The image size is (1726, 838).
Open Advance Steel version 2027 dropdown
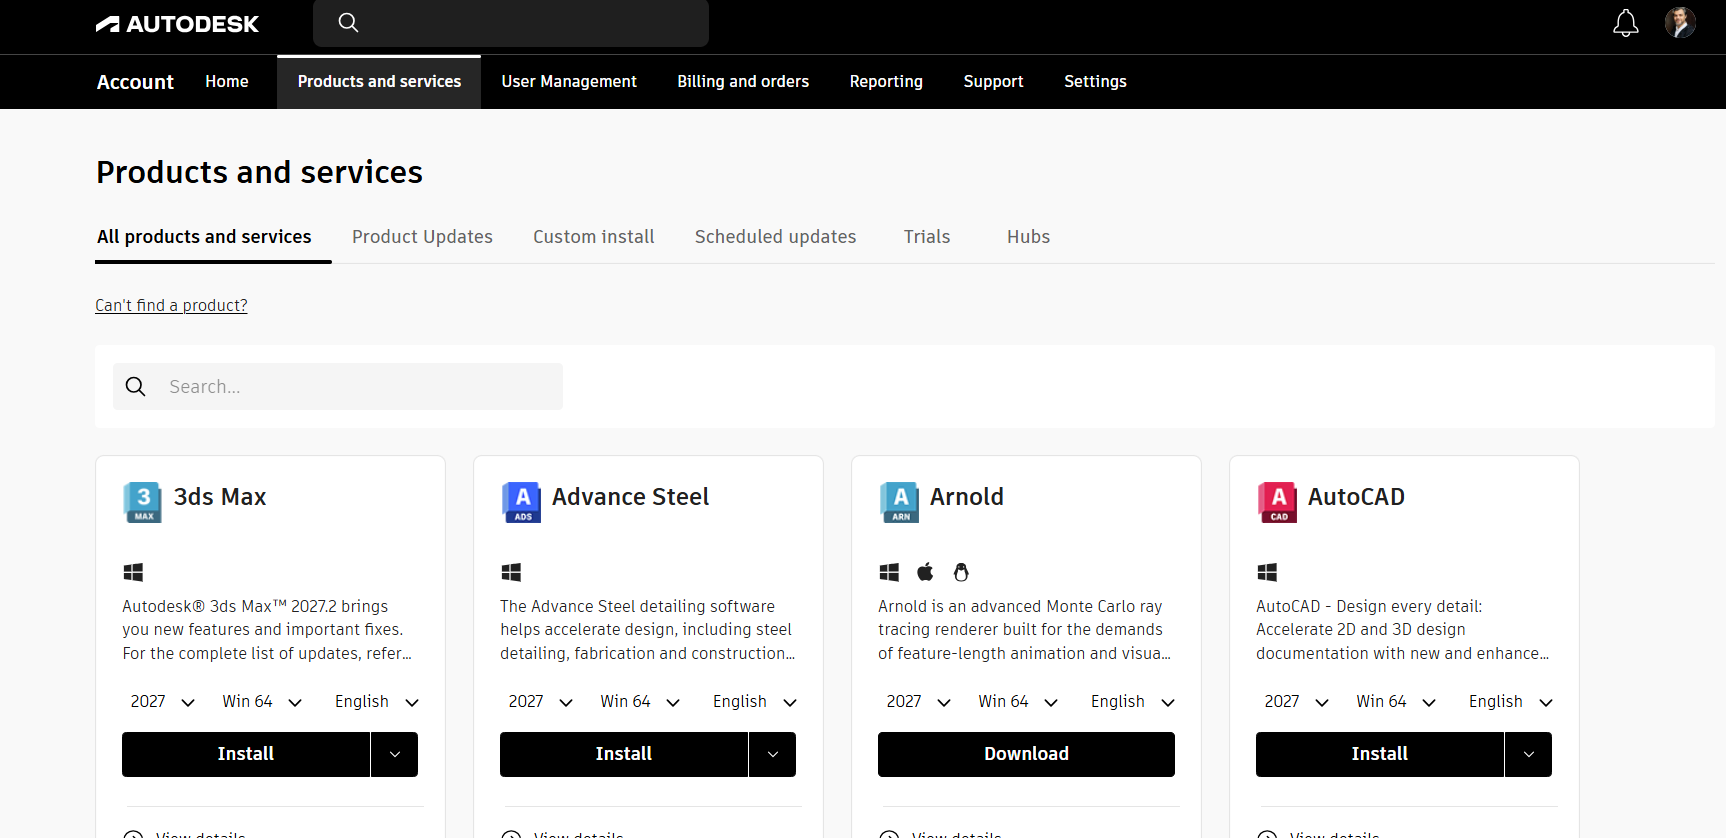(x=540, y=702)
